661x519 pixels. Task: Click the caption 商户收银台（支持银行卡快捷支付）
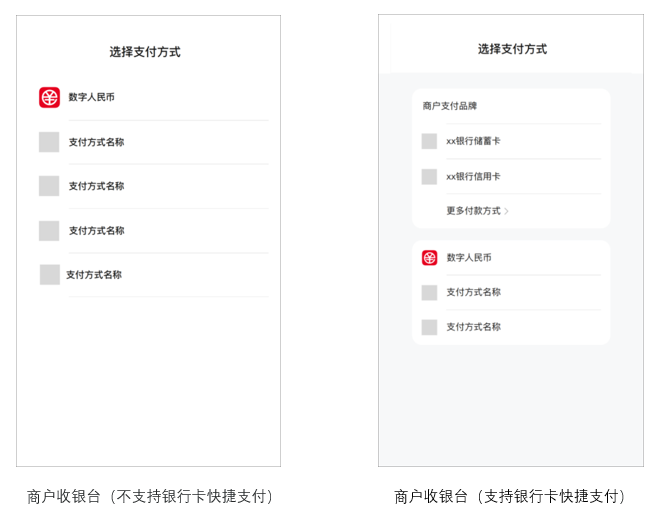tap(513, 496)
